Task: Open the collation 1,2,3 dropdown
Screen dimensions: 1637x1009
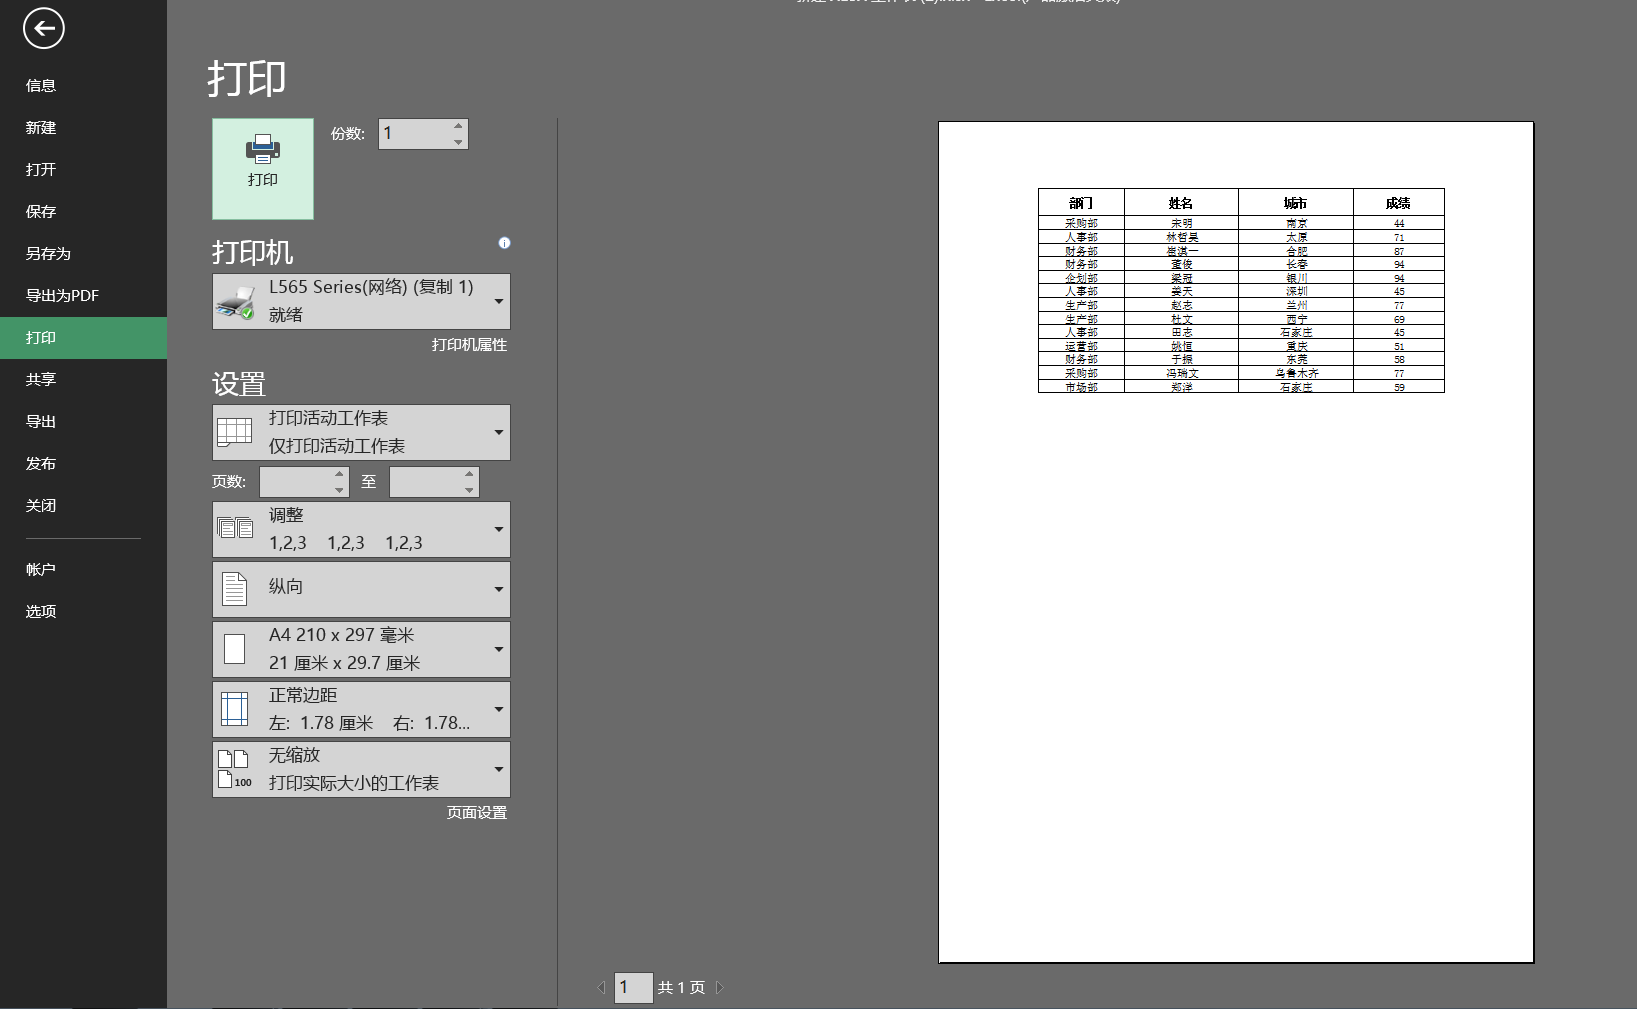Action: (x=361, y=529)
